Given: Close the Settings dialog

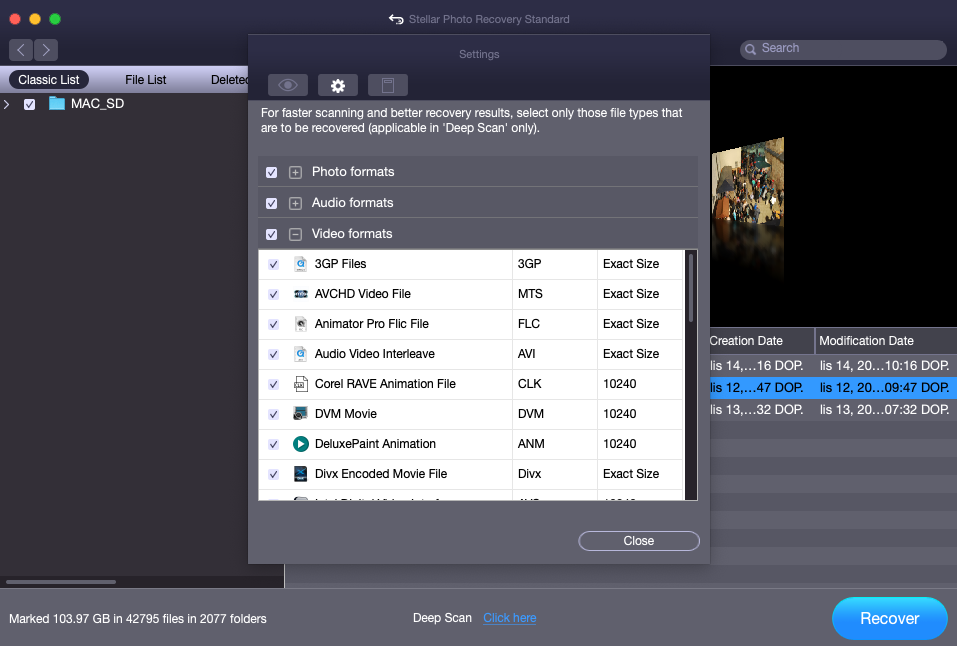Looking at the screenshot, I should (x=638, y=541).
